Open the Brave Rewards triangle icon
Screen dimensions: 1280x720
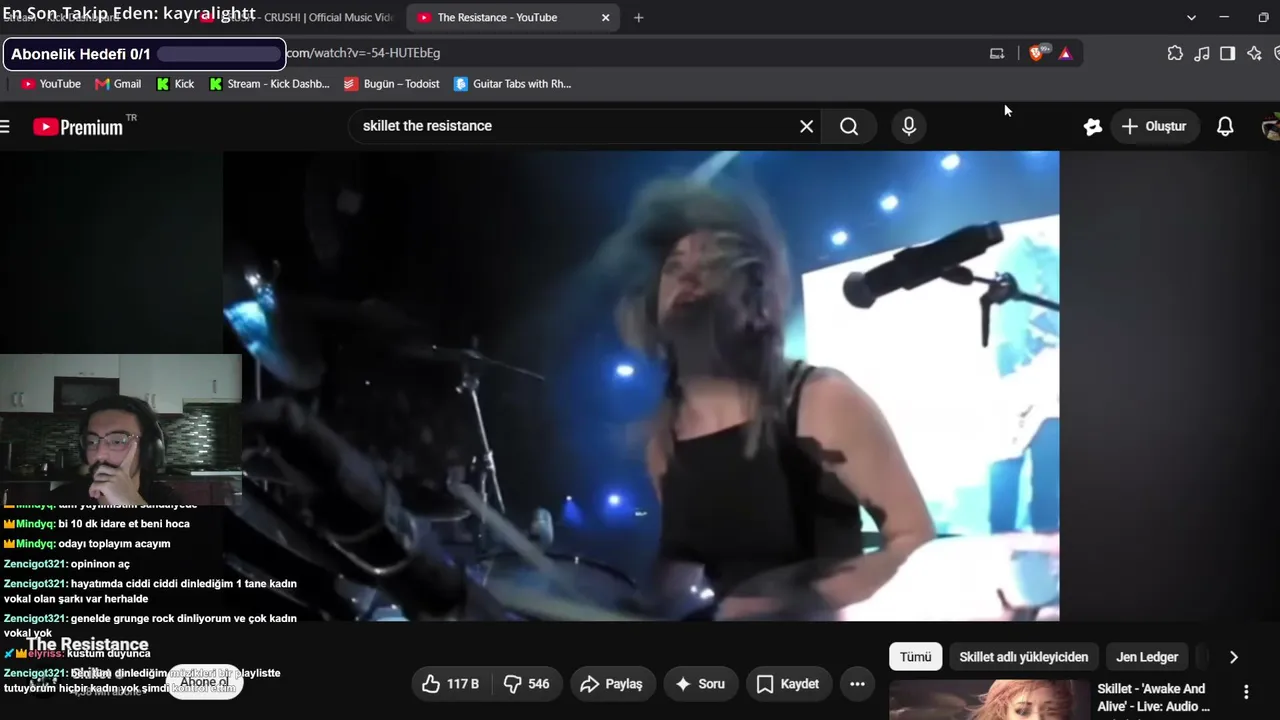[x=1065, y=53]
